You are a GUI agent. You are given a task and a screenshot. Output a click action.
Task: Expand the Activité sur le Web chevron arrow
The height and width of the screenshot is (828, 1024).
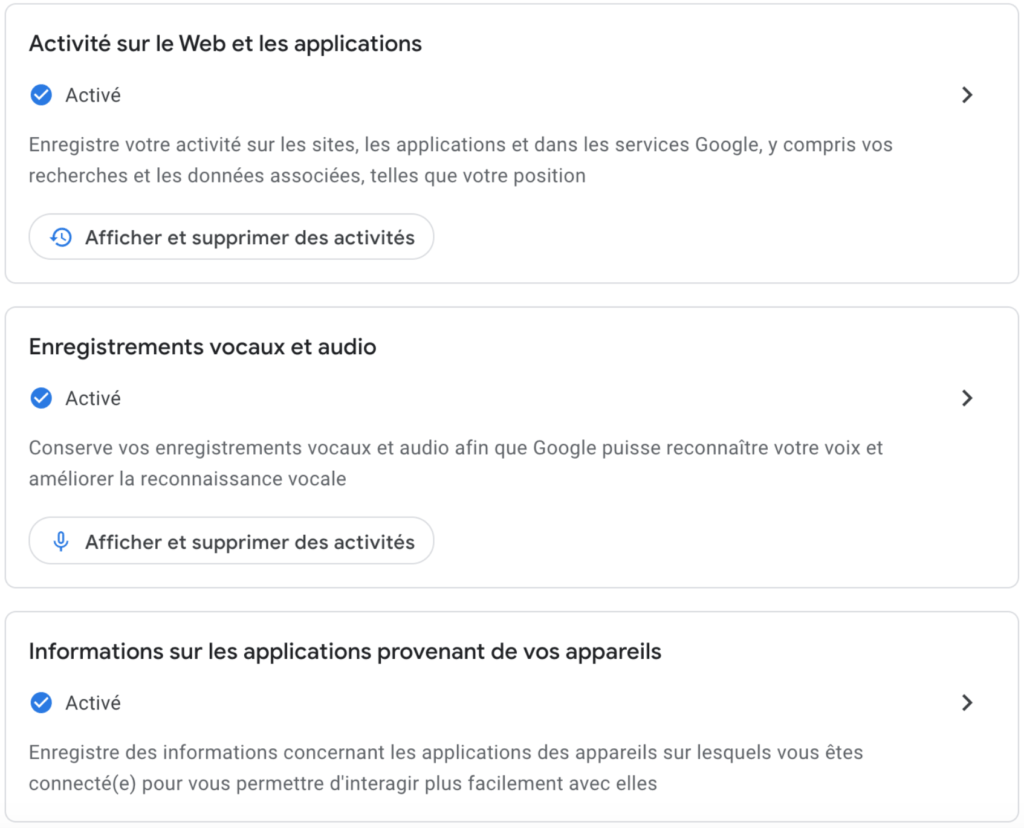[x=966, y=95]
